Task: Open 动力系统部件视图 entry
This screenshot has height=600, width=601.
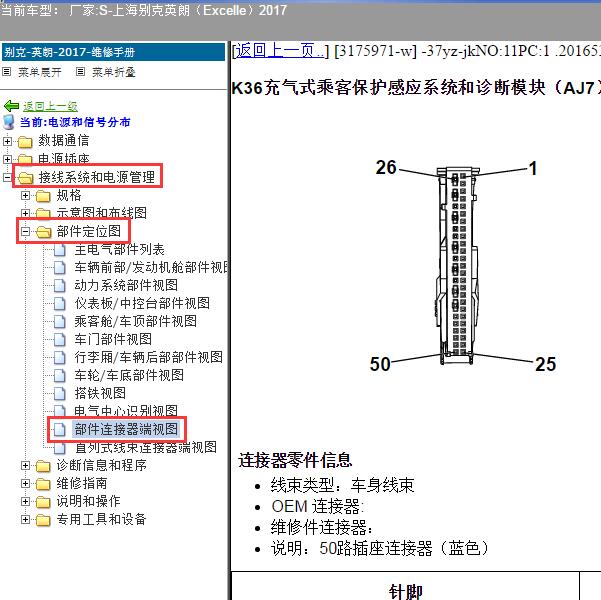Action: coord(126,285)
